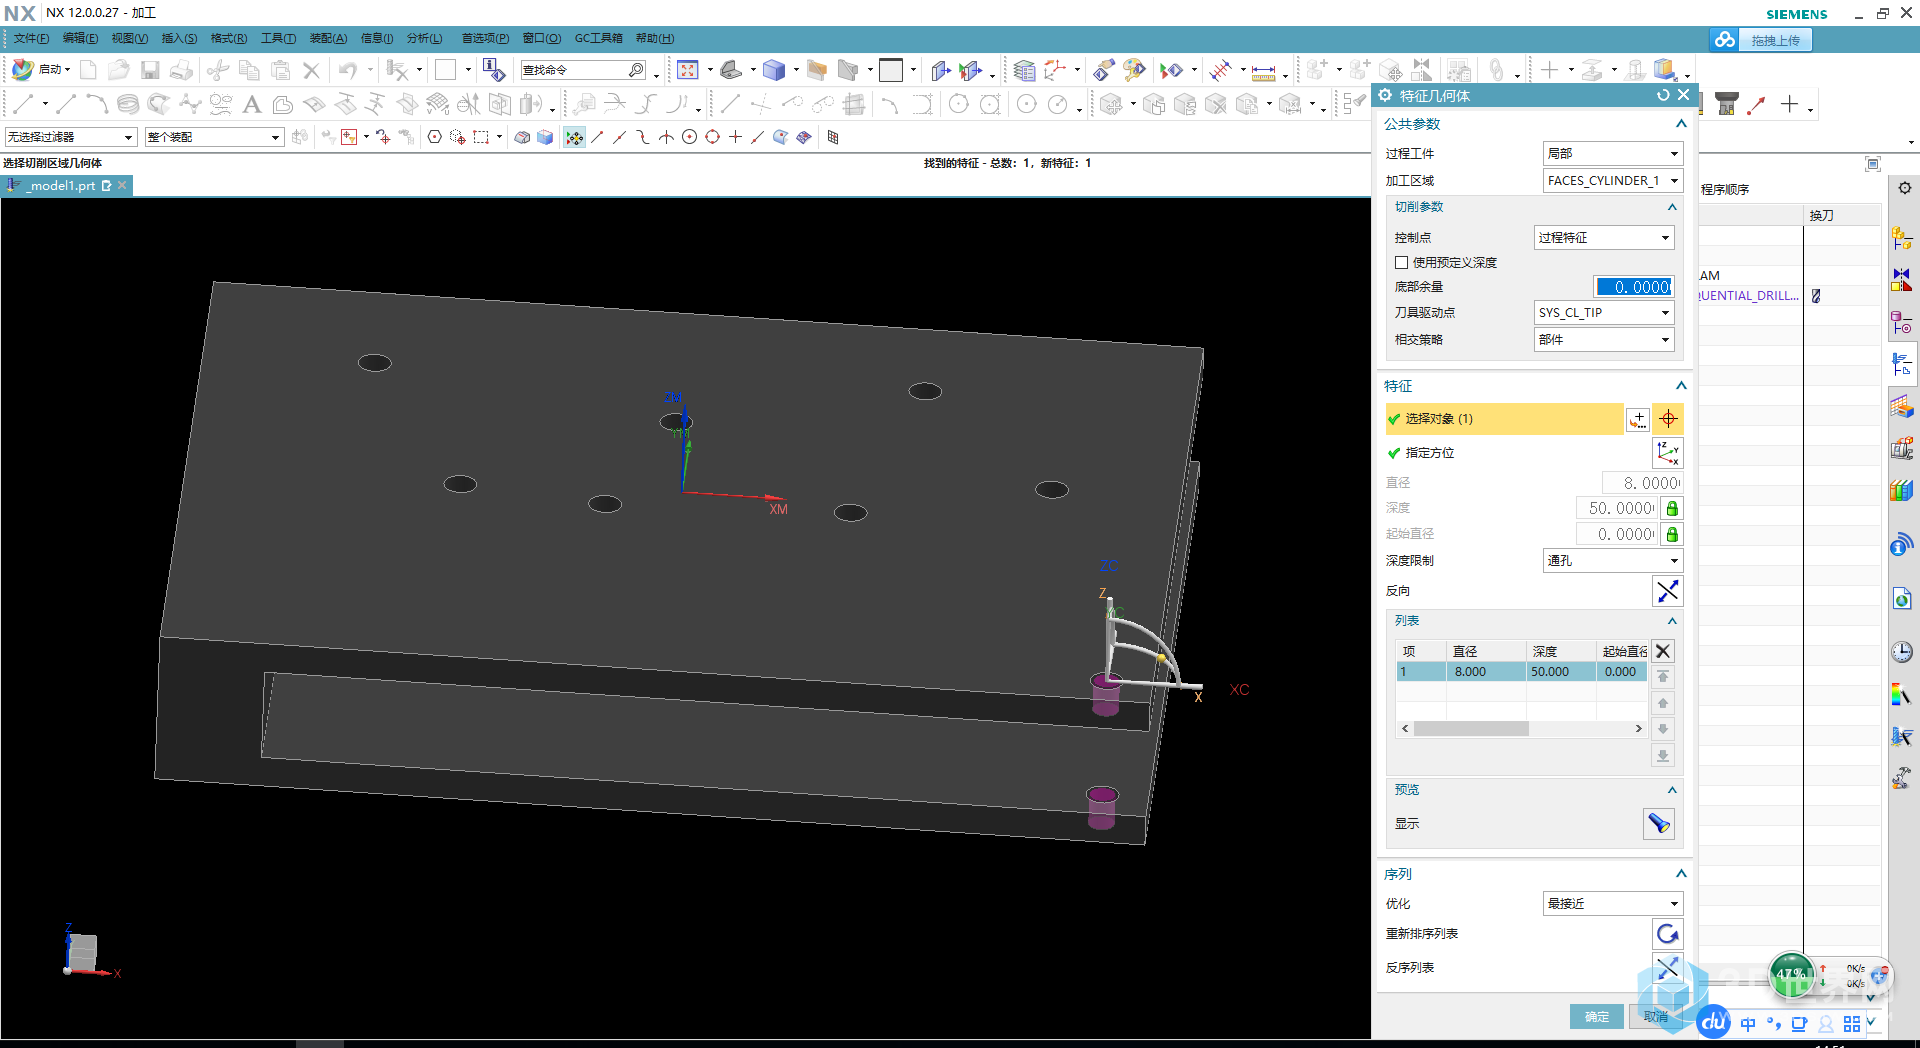
Task: Click the resource bar settings gear
Action: [1904, 188]
